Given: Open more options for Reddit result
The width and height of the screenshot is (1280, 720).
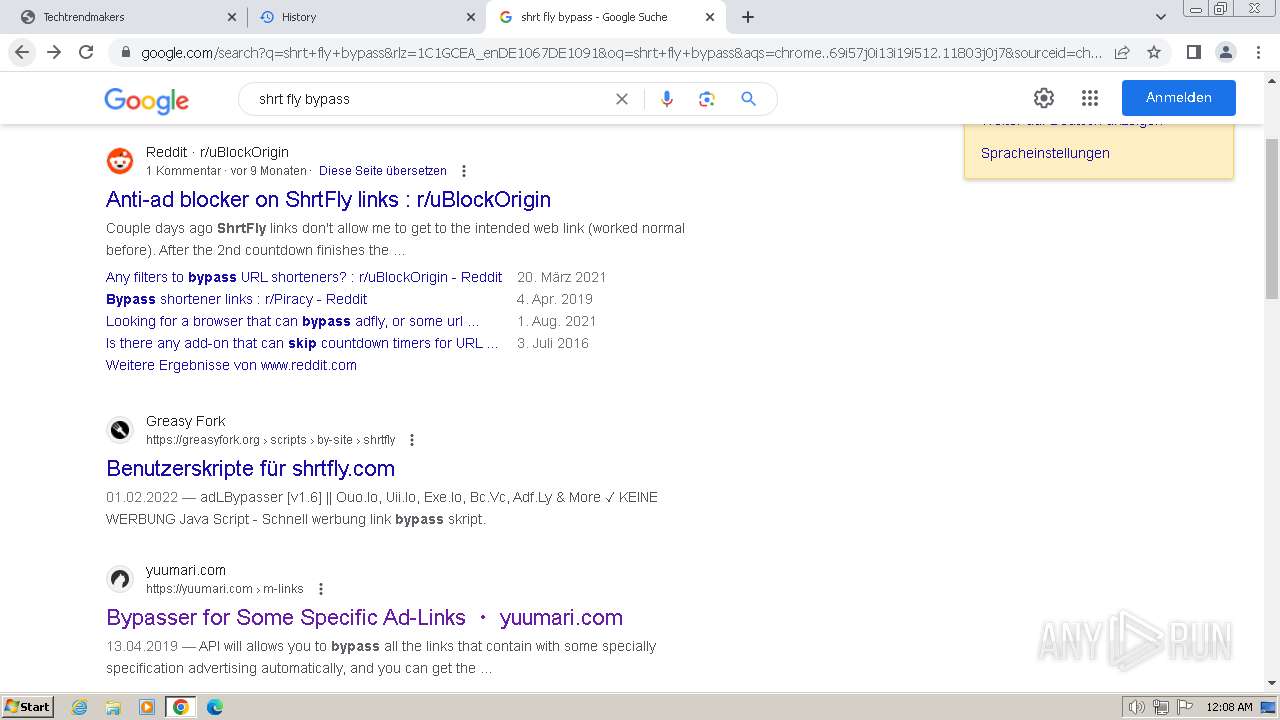Looking at the screenshot, I should pos(463,171).
